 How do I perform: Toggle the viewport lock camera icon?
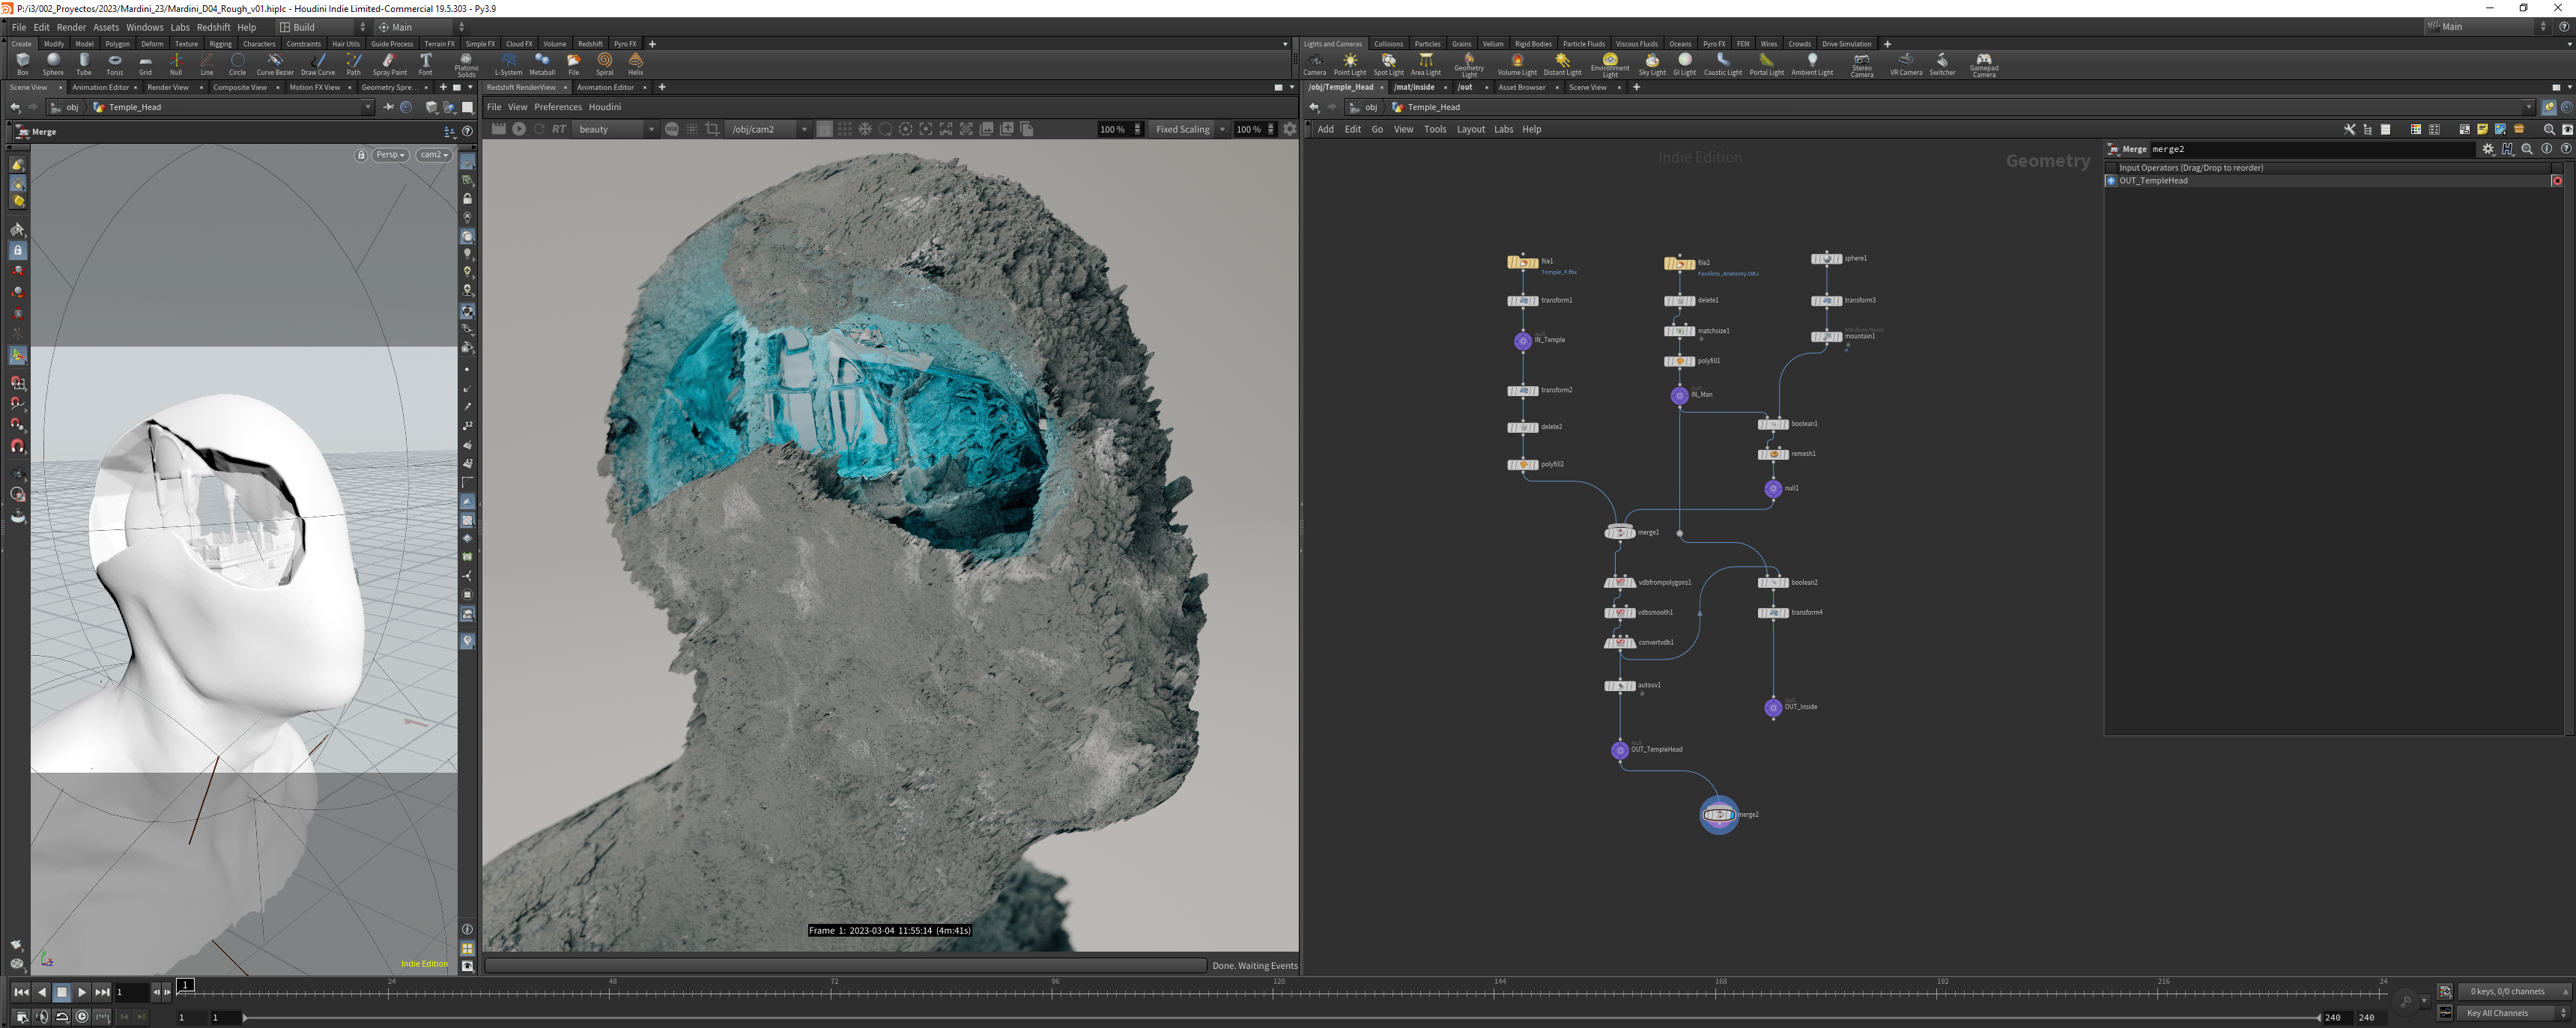361,155
